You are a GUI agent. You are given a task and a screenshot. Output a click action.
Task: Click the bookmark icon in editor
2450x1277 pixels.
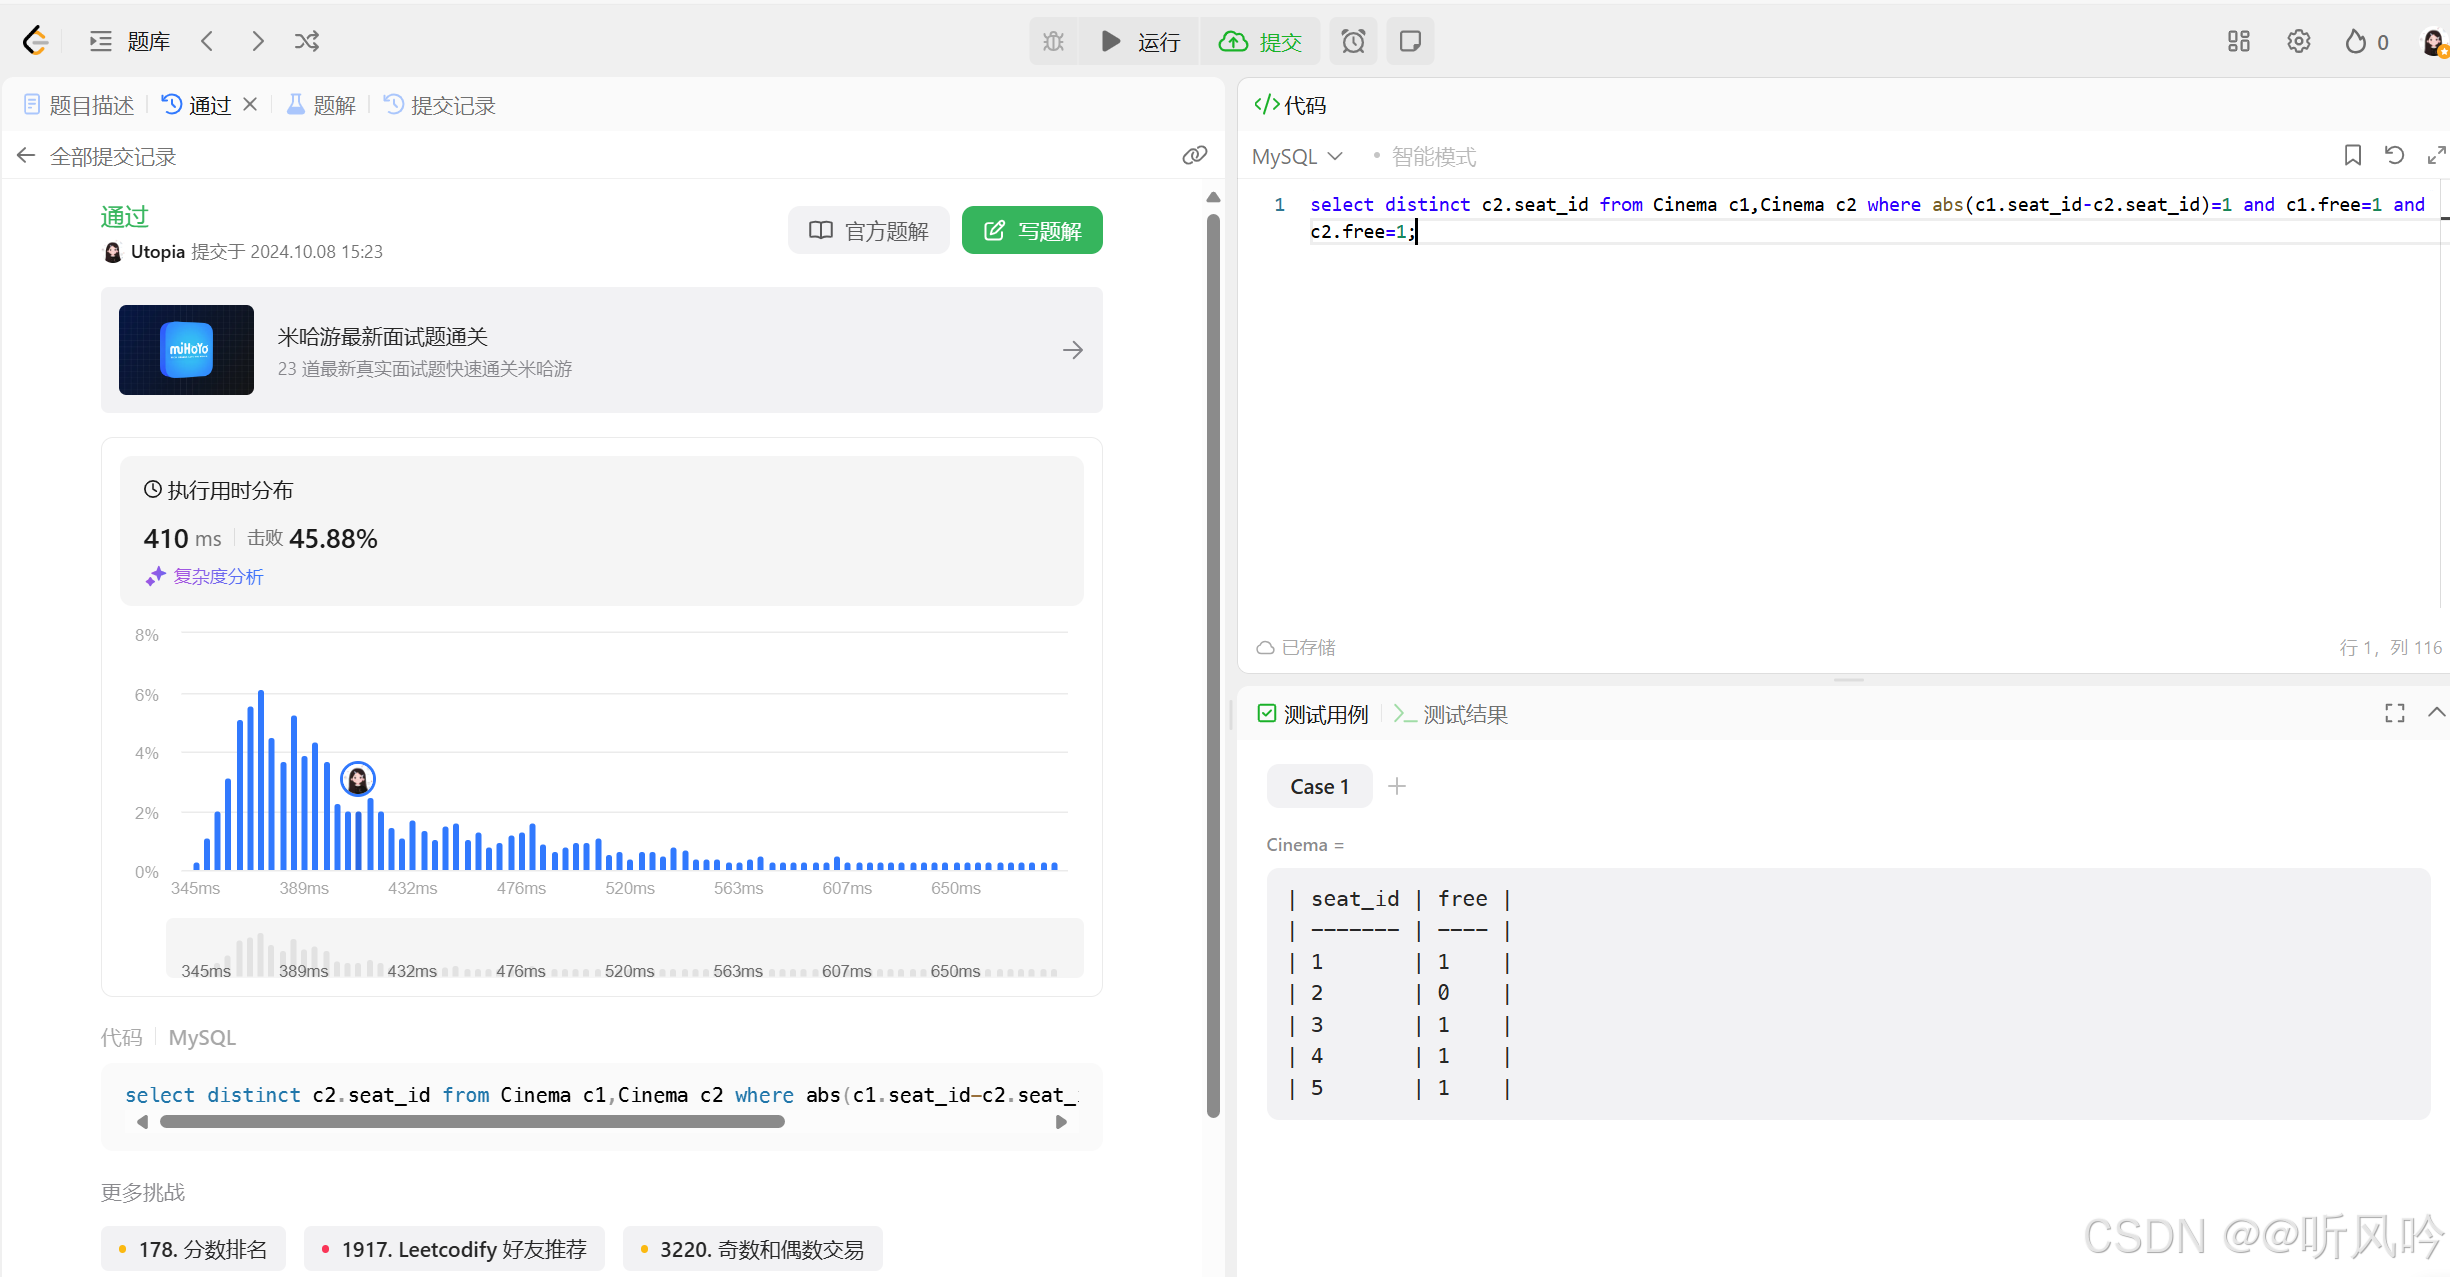[2353, 155]
